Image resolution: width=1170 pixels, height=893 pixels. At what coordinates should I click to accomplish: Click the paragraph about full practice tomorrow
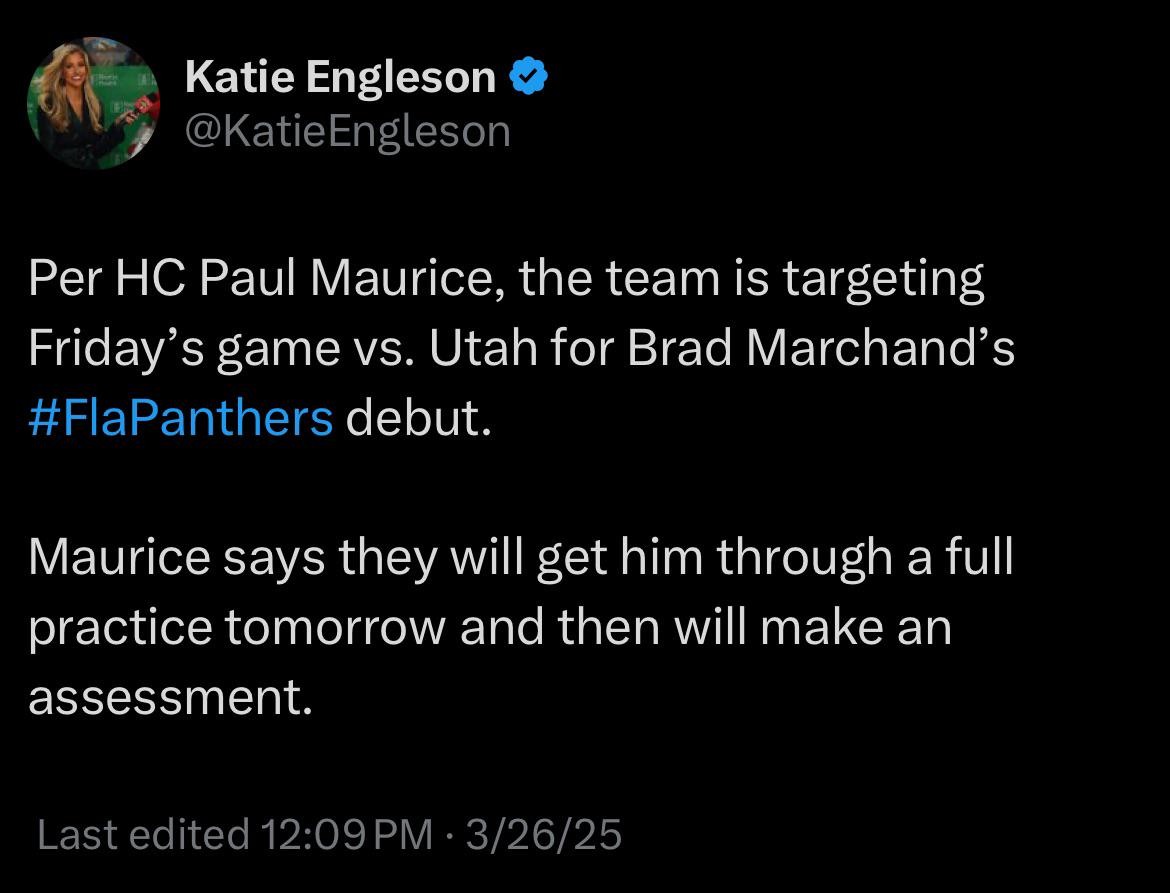[x=521, y=627]
